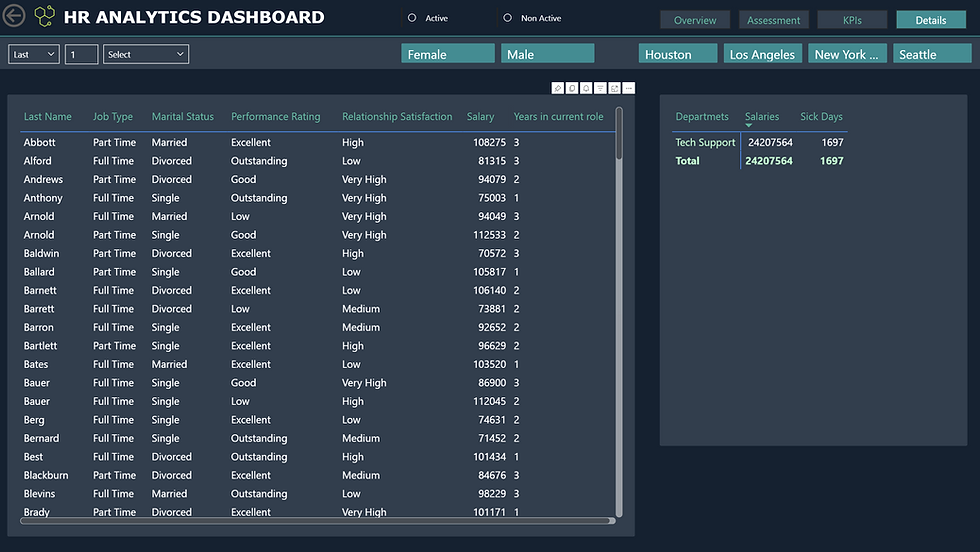
Task: Sort by Salary column header
Action: (480, 116)
